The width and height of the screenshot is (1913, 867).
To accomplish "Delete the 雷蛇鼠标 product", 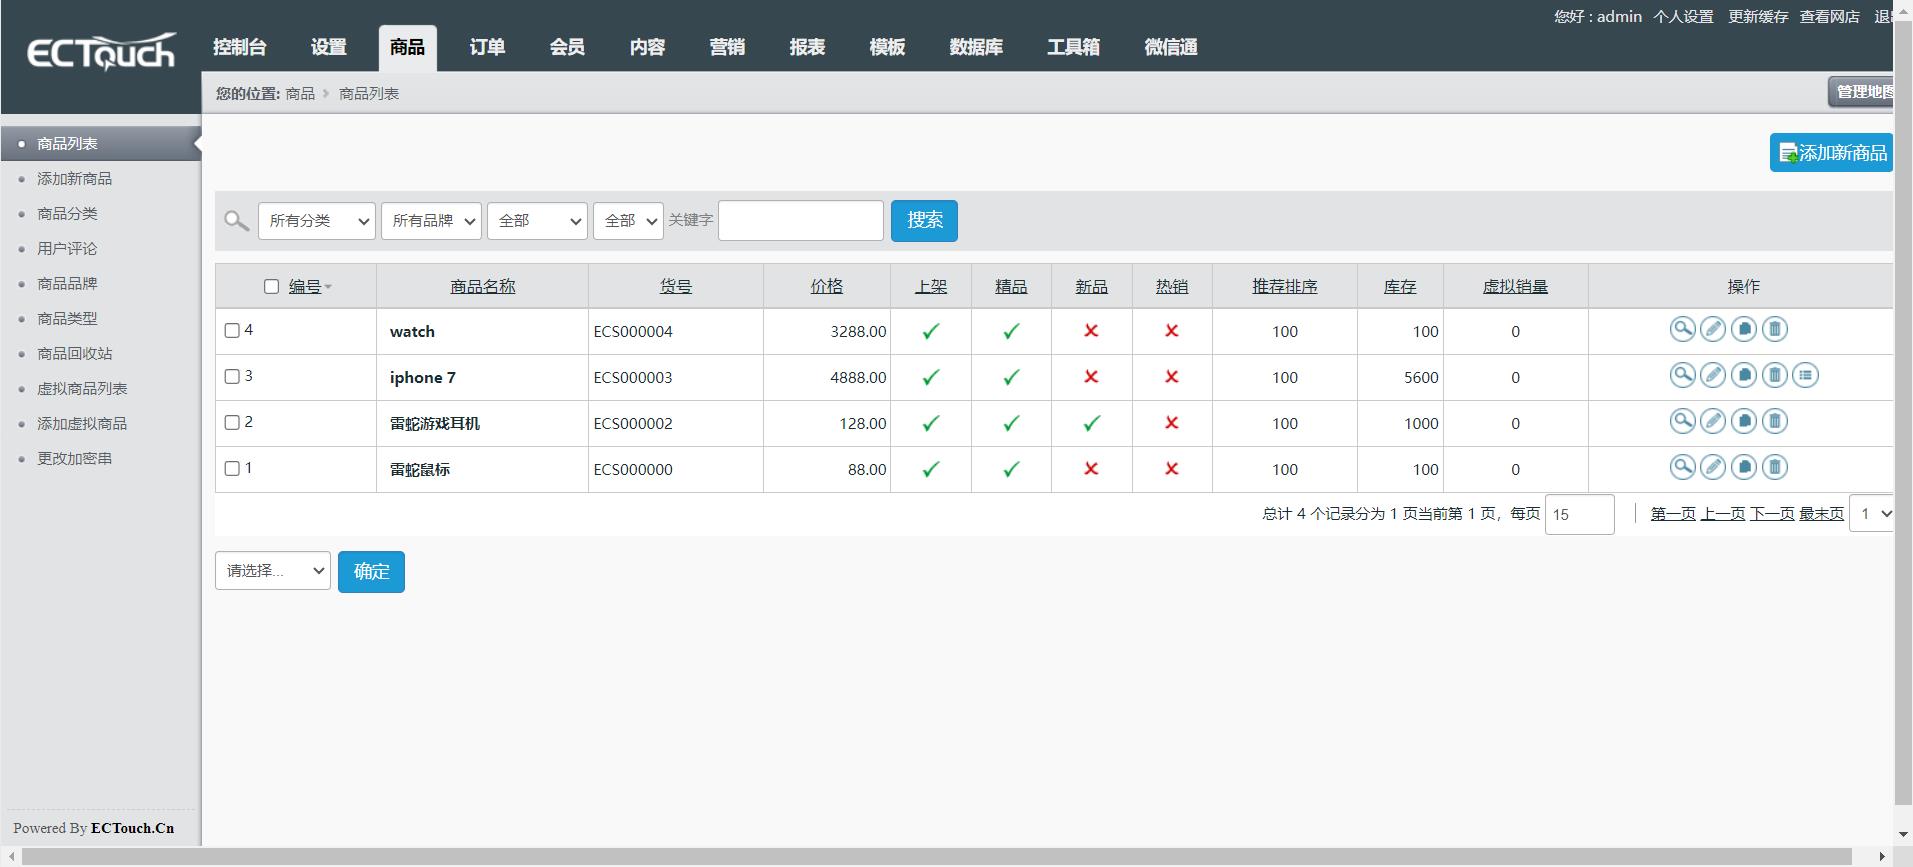I will (x=1775, y=467).
